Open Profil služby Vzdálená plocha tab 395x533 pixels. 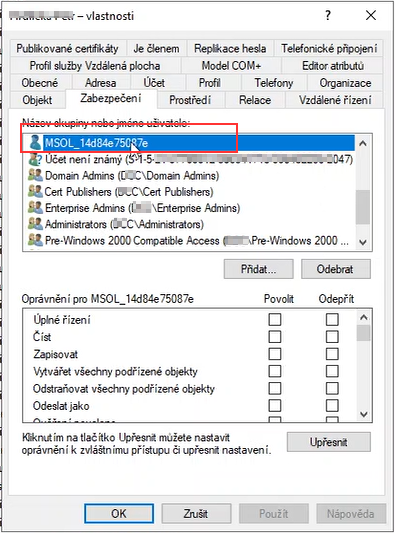95,66
